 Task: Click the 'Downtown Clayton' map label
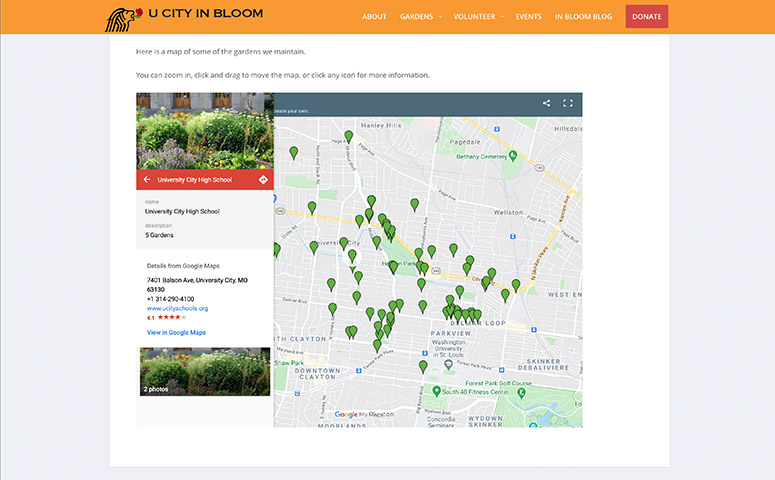coord(317,374)
